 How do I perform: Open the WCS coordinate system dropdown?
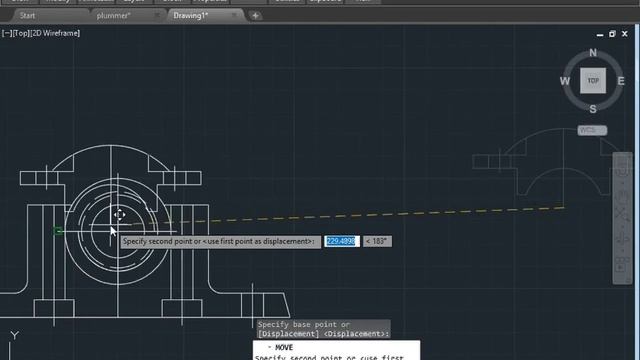592,130
